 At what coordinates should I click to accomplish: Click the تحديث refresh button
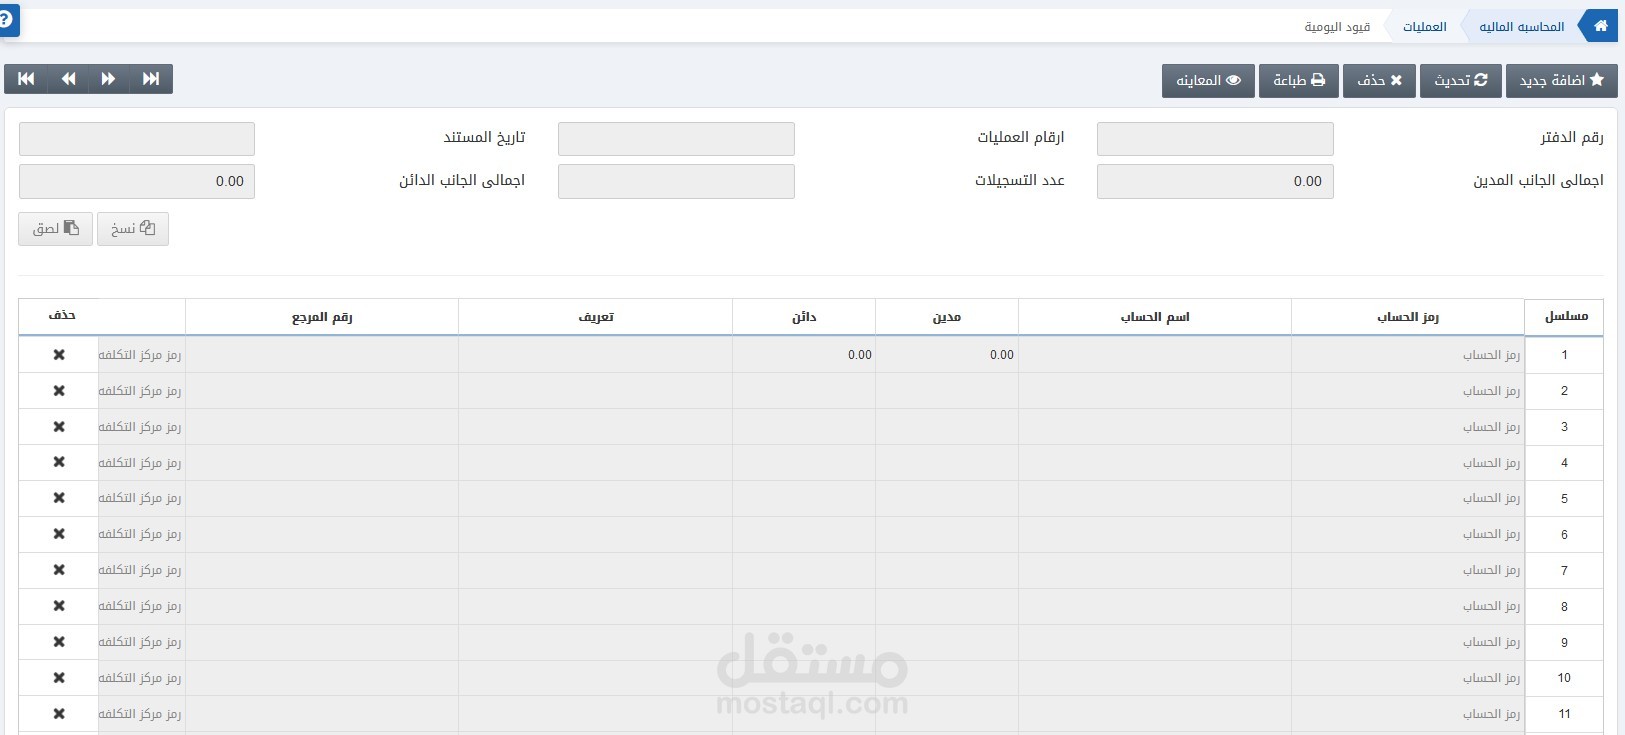pos(1460,80)
